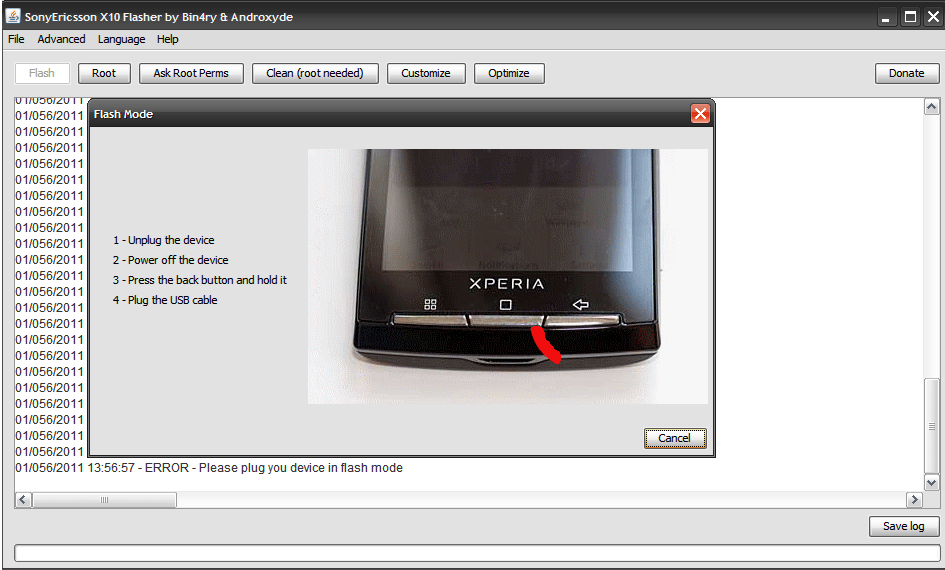The image size is (945, 570).
Task: Click the horizontal scroll-right arrow
Action: click(x=914, y=500)
